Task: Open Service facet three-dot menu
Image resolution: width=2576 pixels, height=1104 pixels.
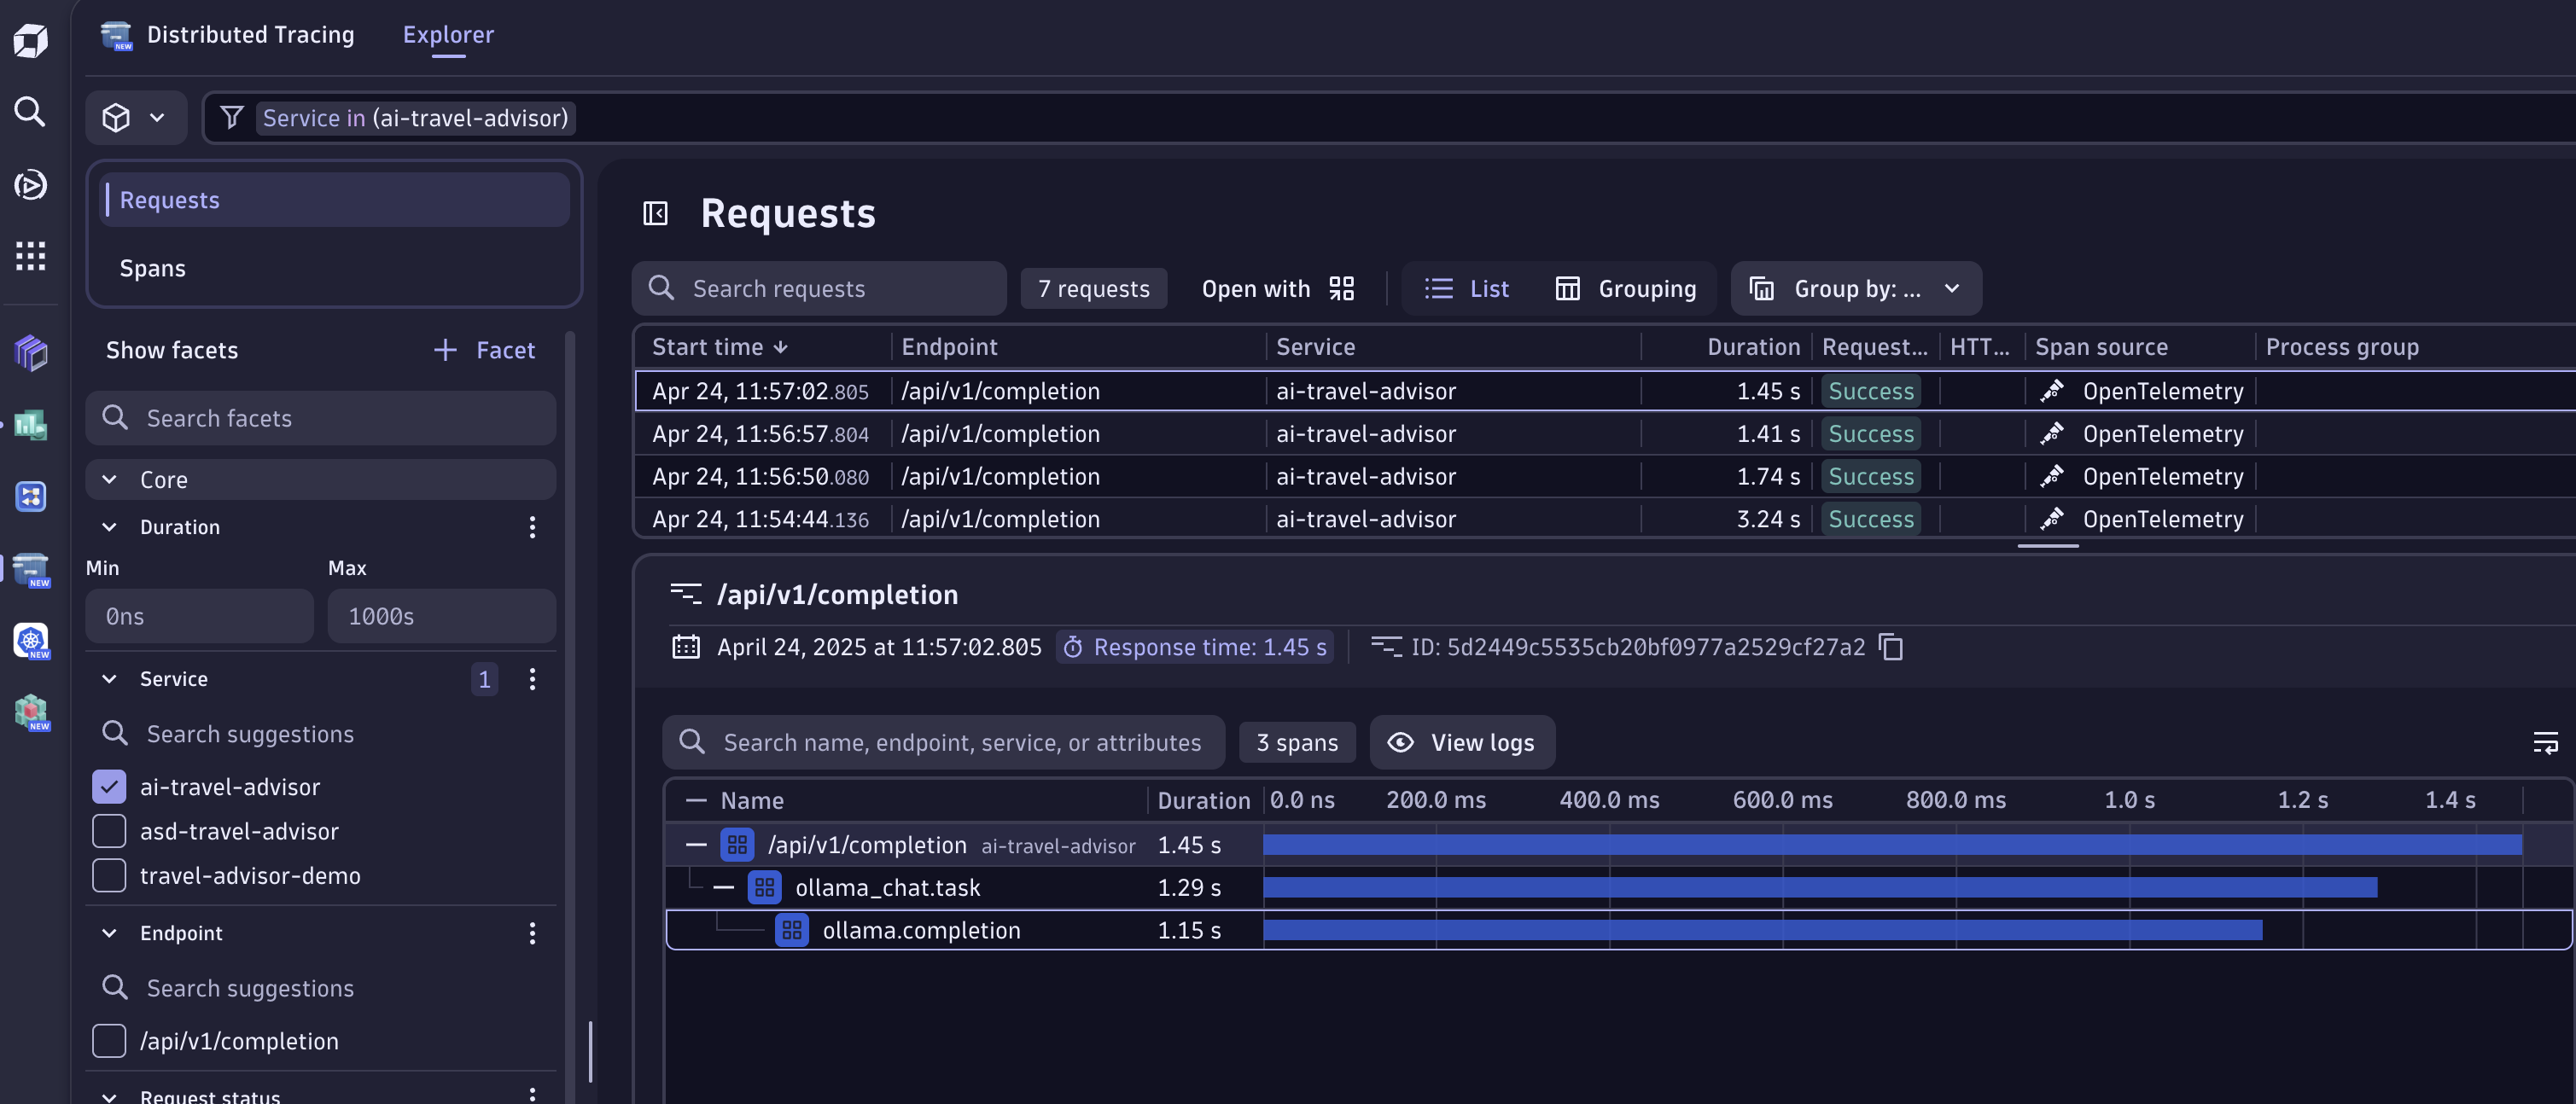Action: (532, 679)
